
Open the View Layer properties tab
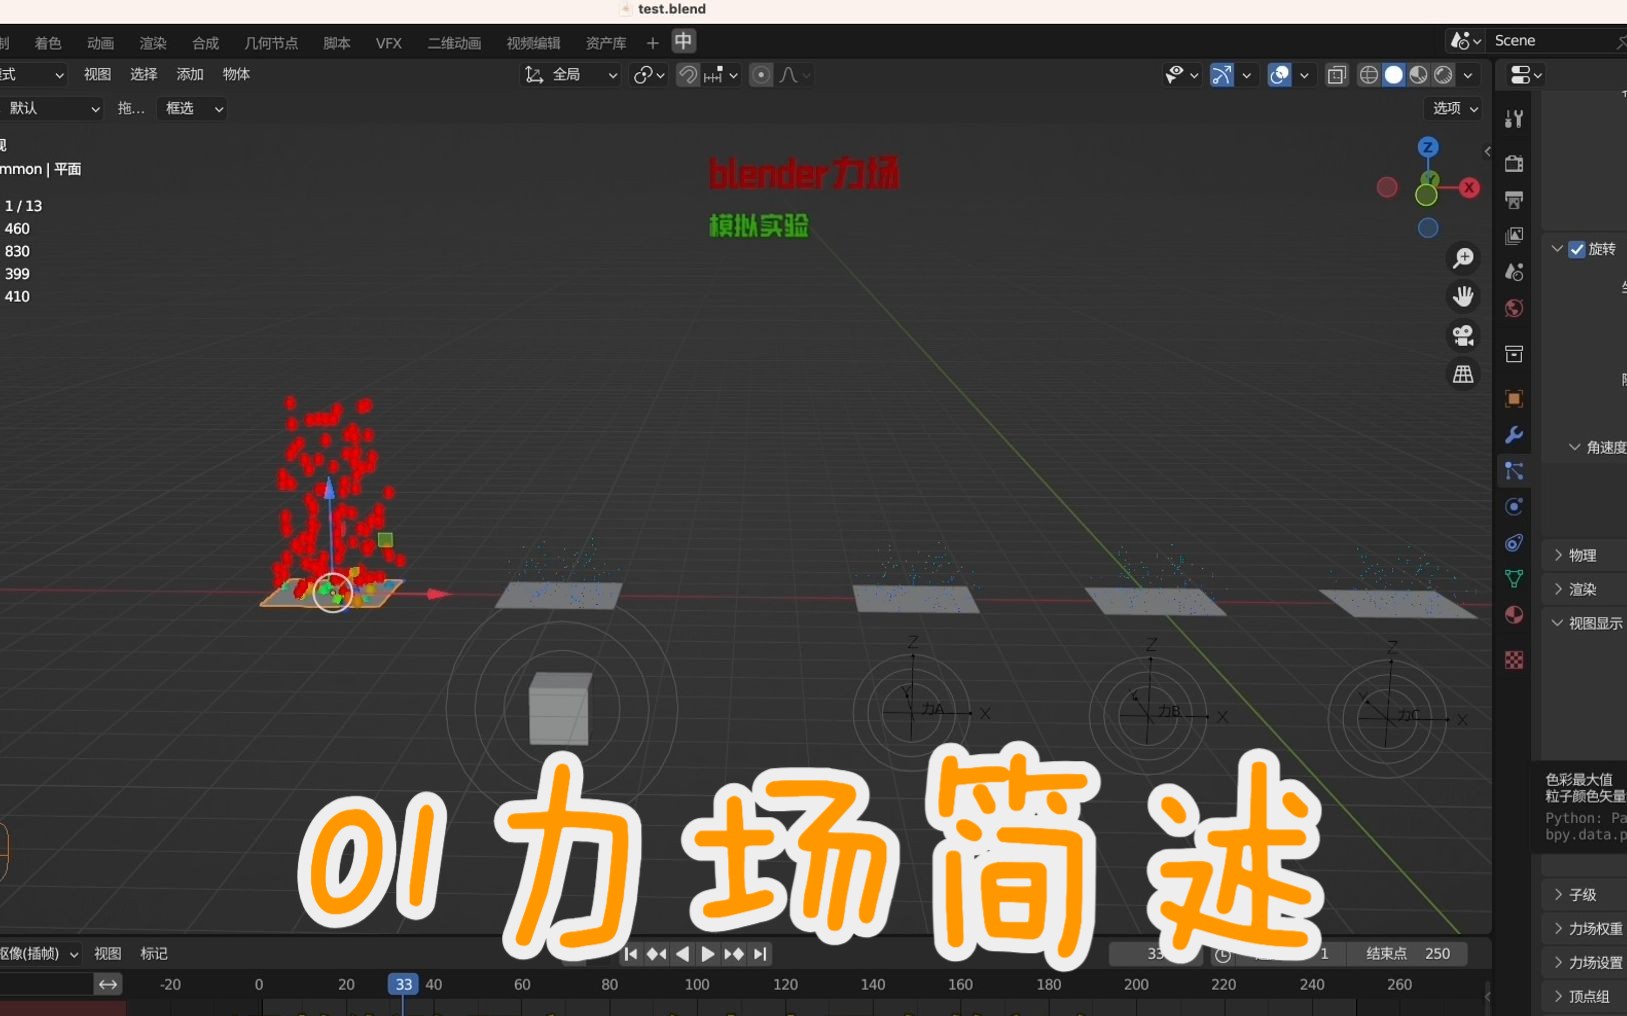point(1514,236)
